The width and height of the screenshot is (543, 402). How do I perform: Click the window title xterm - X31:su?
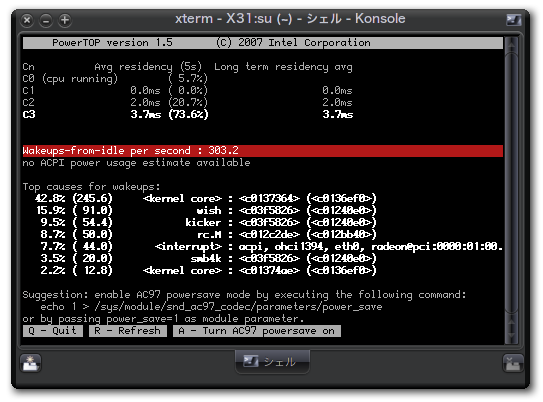click(x=290, y=19)
